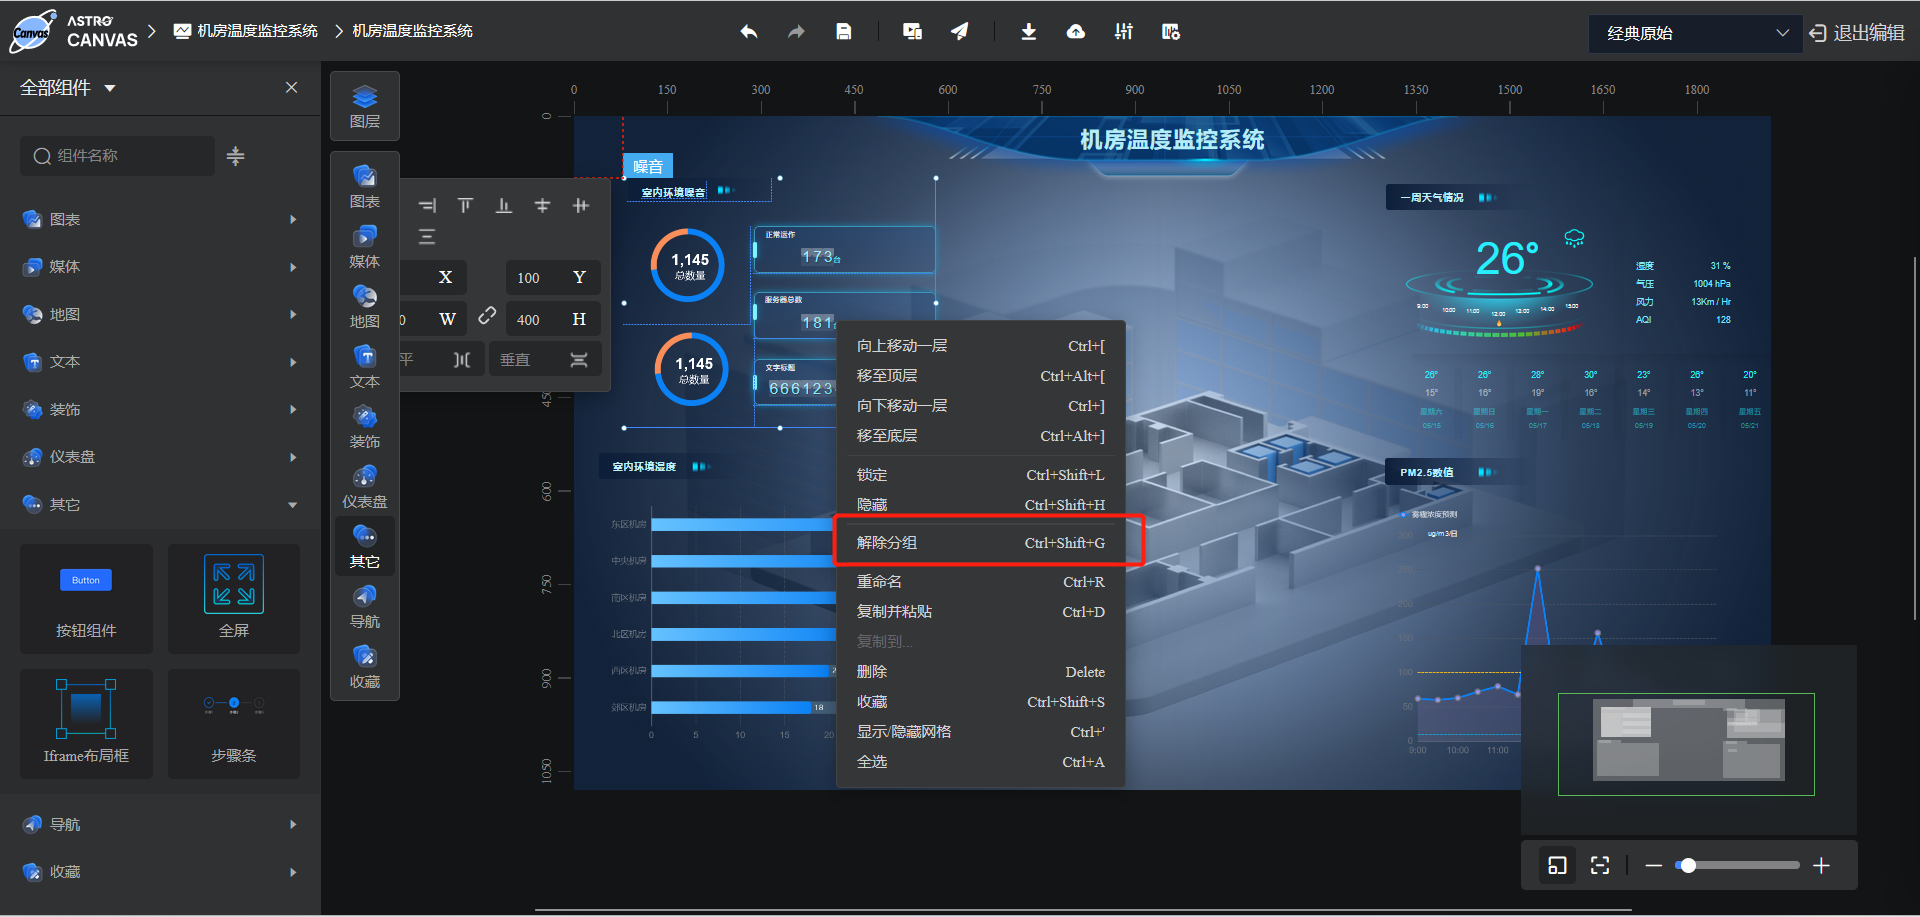Expand the 导航 category in the component list
1920x917 pixels.
(160, 824)
